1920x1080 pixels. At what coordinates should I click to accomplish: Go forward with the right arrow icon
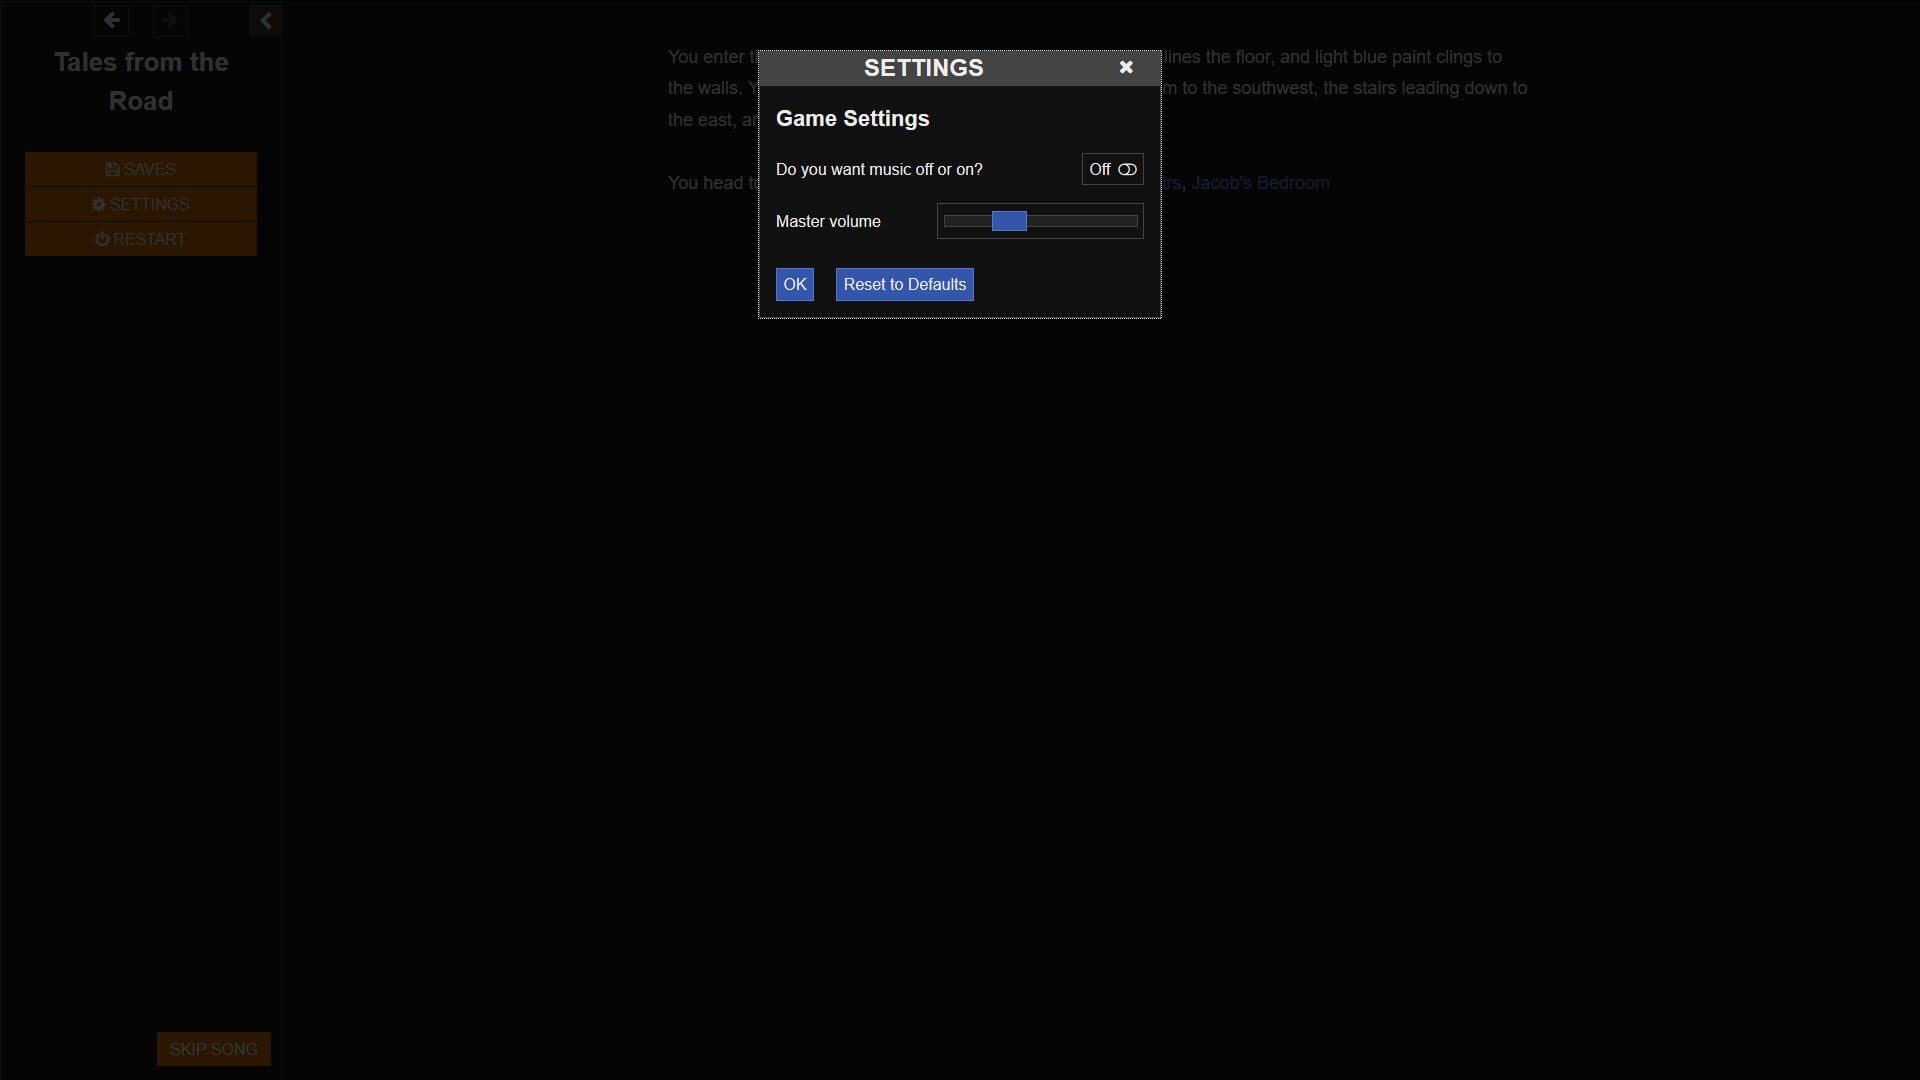[170, 20]
